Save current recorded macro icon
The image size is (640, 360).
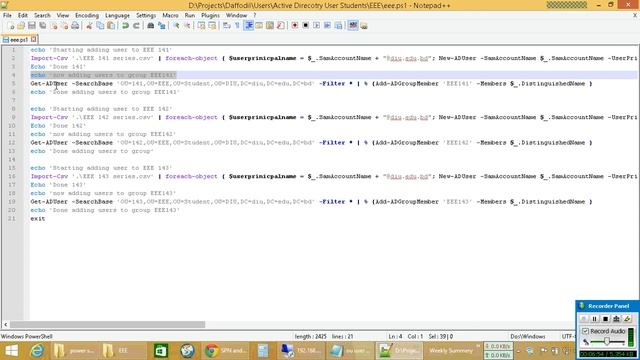[338, 26]
